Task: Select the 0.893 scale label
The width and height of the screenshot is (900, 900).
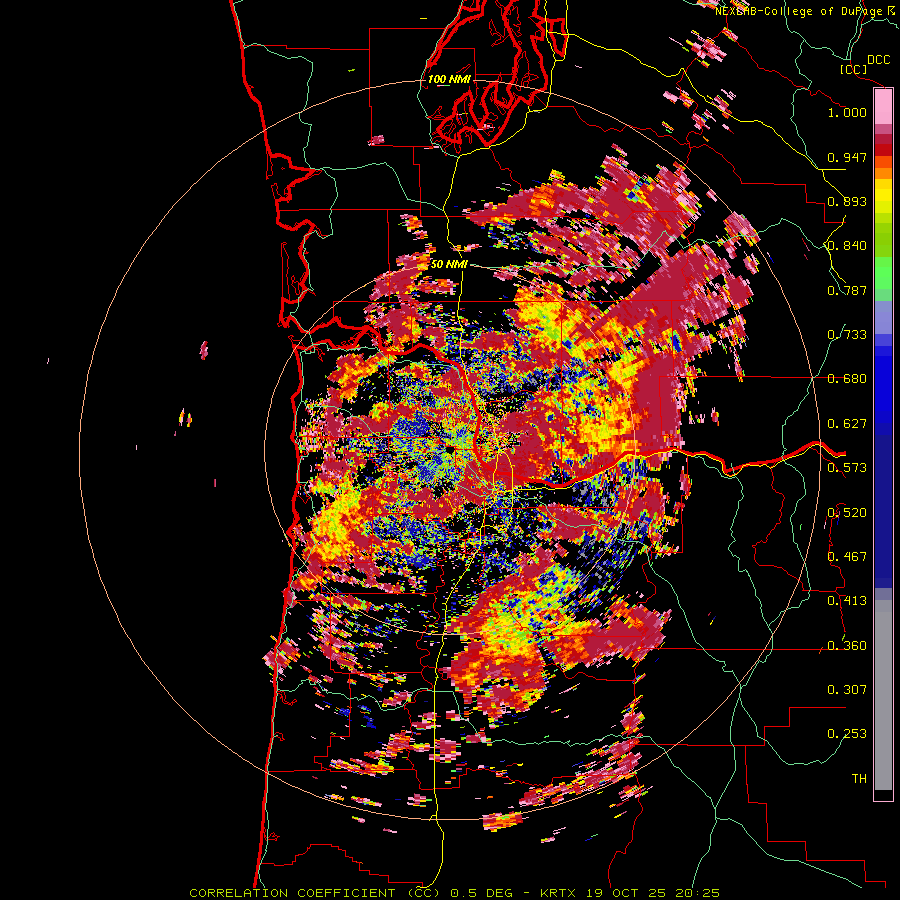Action: [x=847, y=201]
